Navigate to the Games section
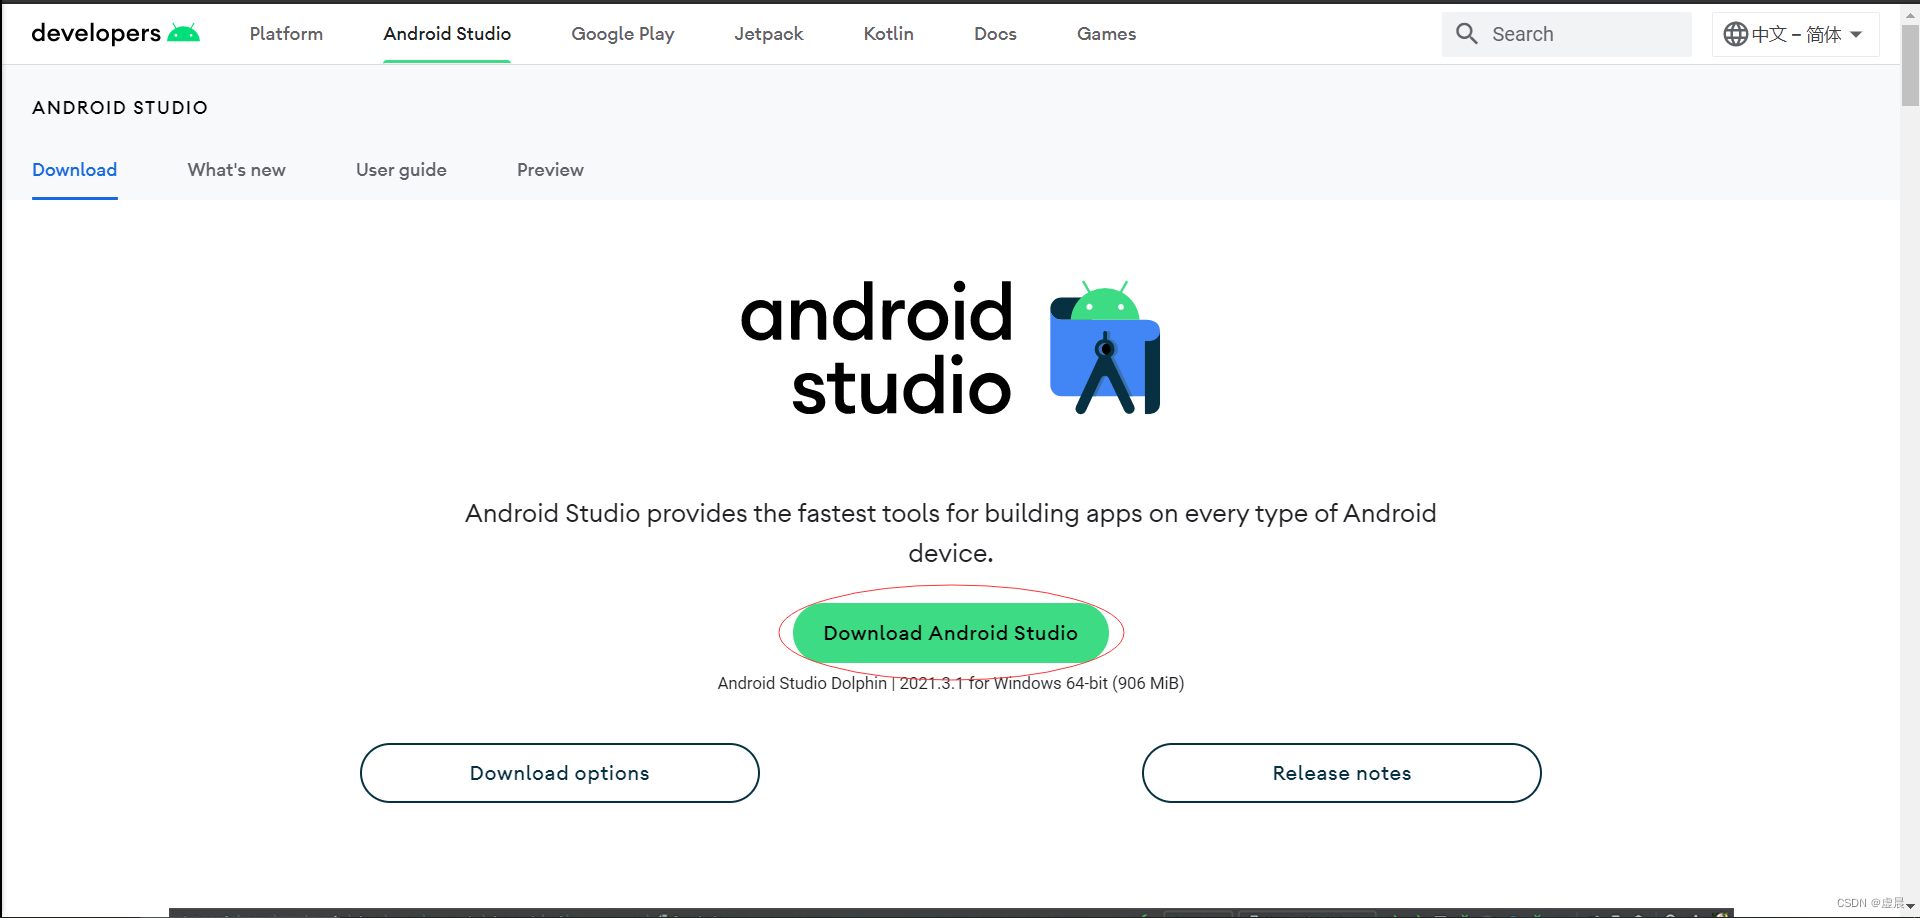Viewport: 1920px width, 918px height. pos(1106,33)
